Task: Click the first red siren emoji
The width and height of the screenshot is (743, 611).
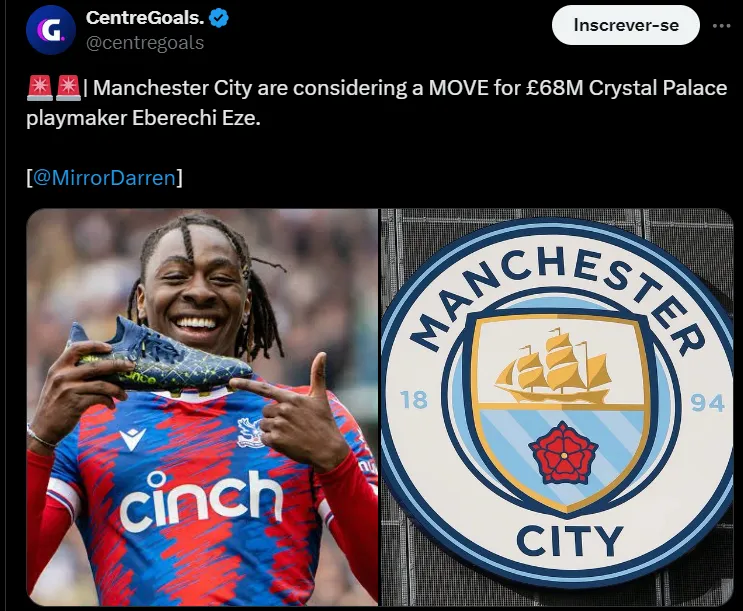Action: tap(40, 88)
